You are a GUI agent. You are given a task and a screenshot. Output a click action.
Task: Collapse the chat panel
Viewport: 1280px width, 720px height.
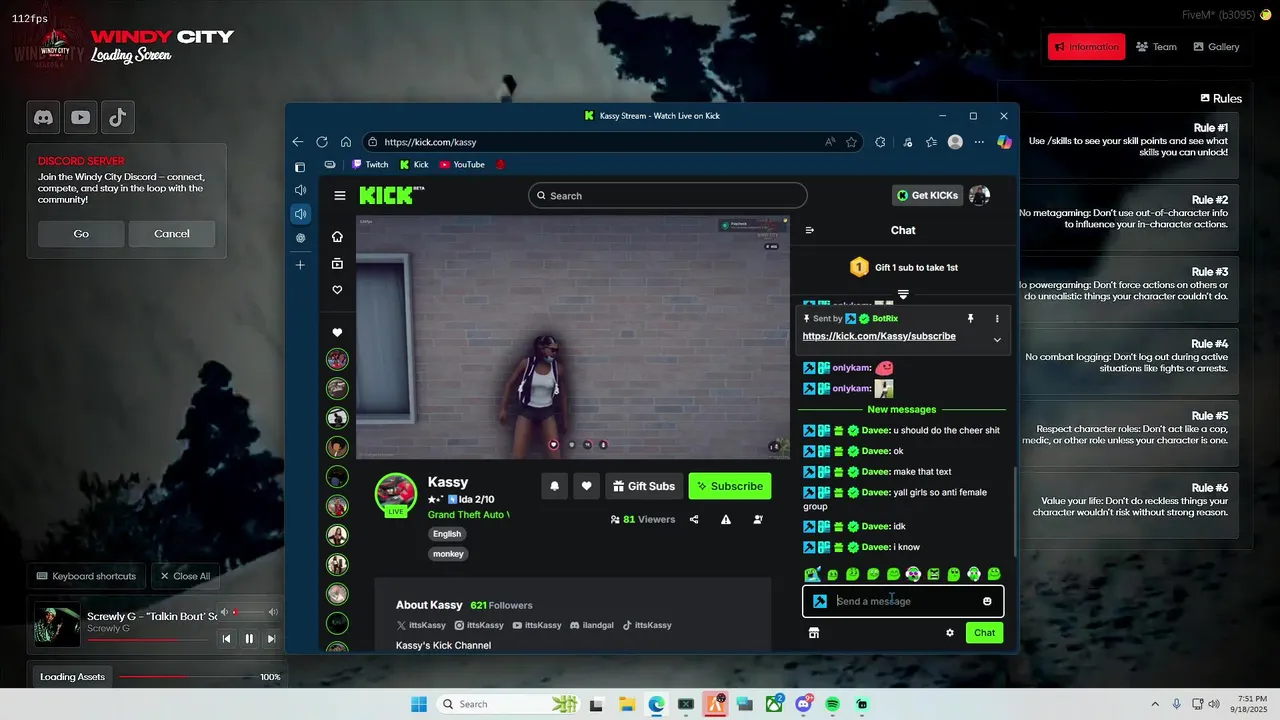(x=810, y=230)
